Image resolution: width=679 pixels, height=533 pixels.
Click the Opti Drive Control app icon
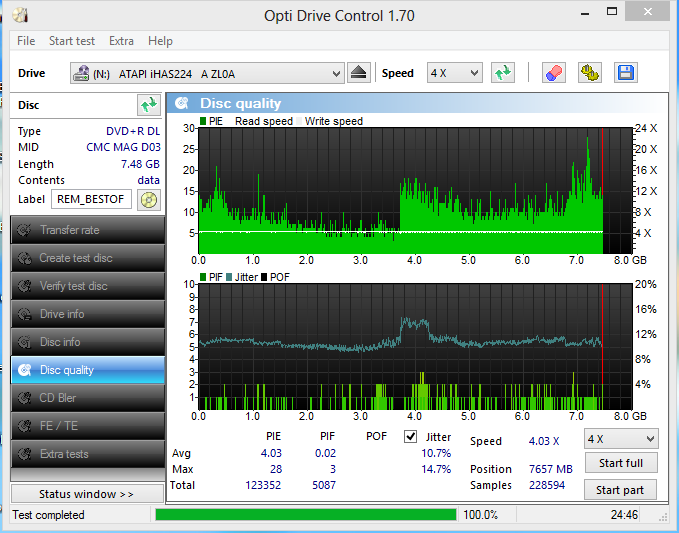(x=21, y=15)
